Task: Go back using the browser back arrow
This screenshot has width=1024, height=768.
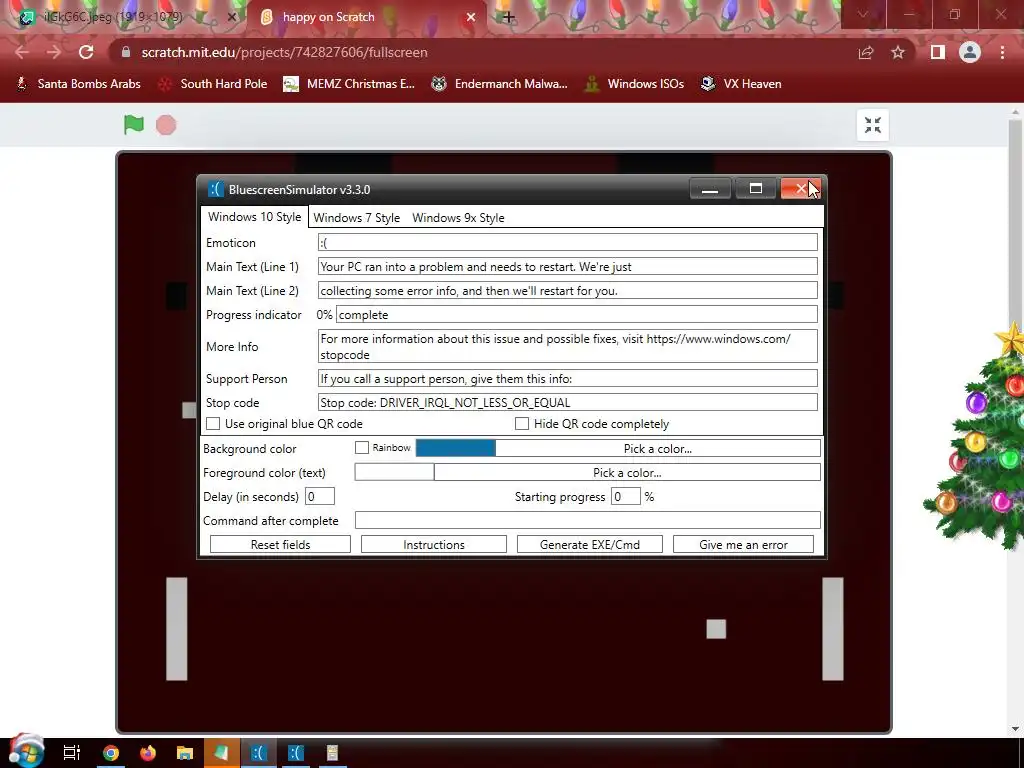Action: 22,52
